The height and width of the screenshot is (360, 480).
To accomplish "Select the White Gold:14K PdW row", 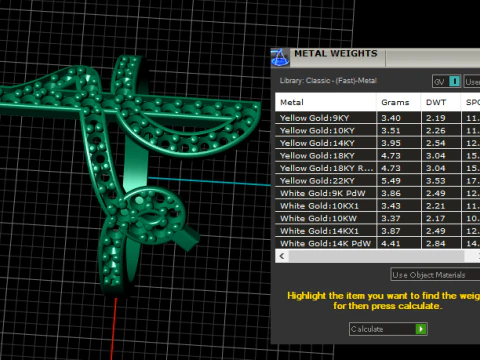I will coord(377,243).
